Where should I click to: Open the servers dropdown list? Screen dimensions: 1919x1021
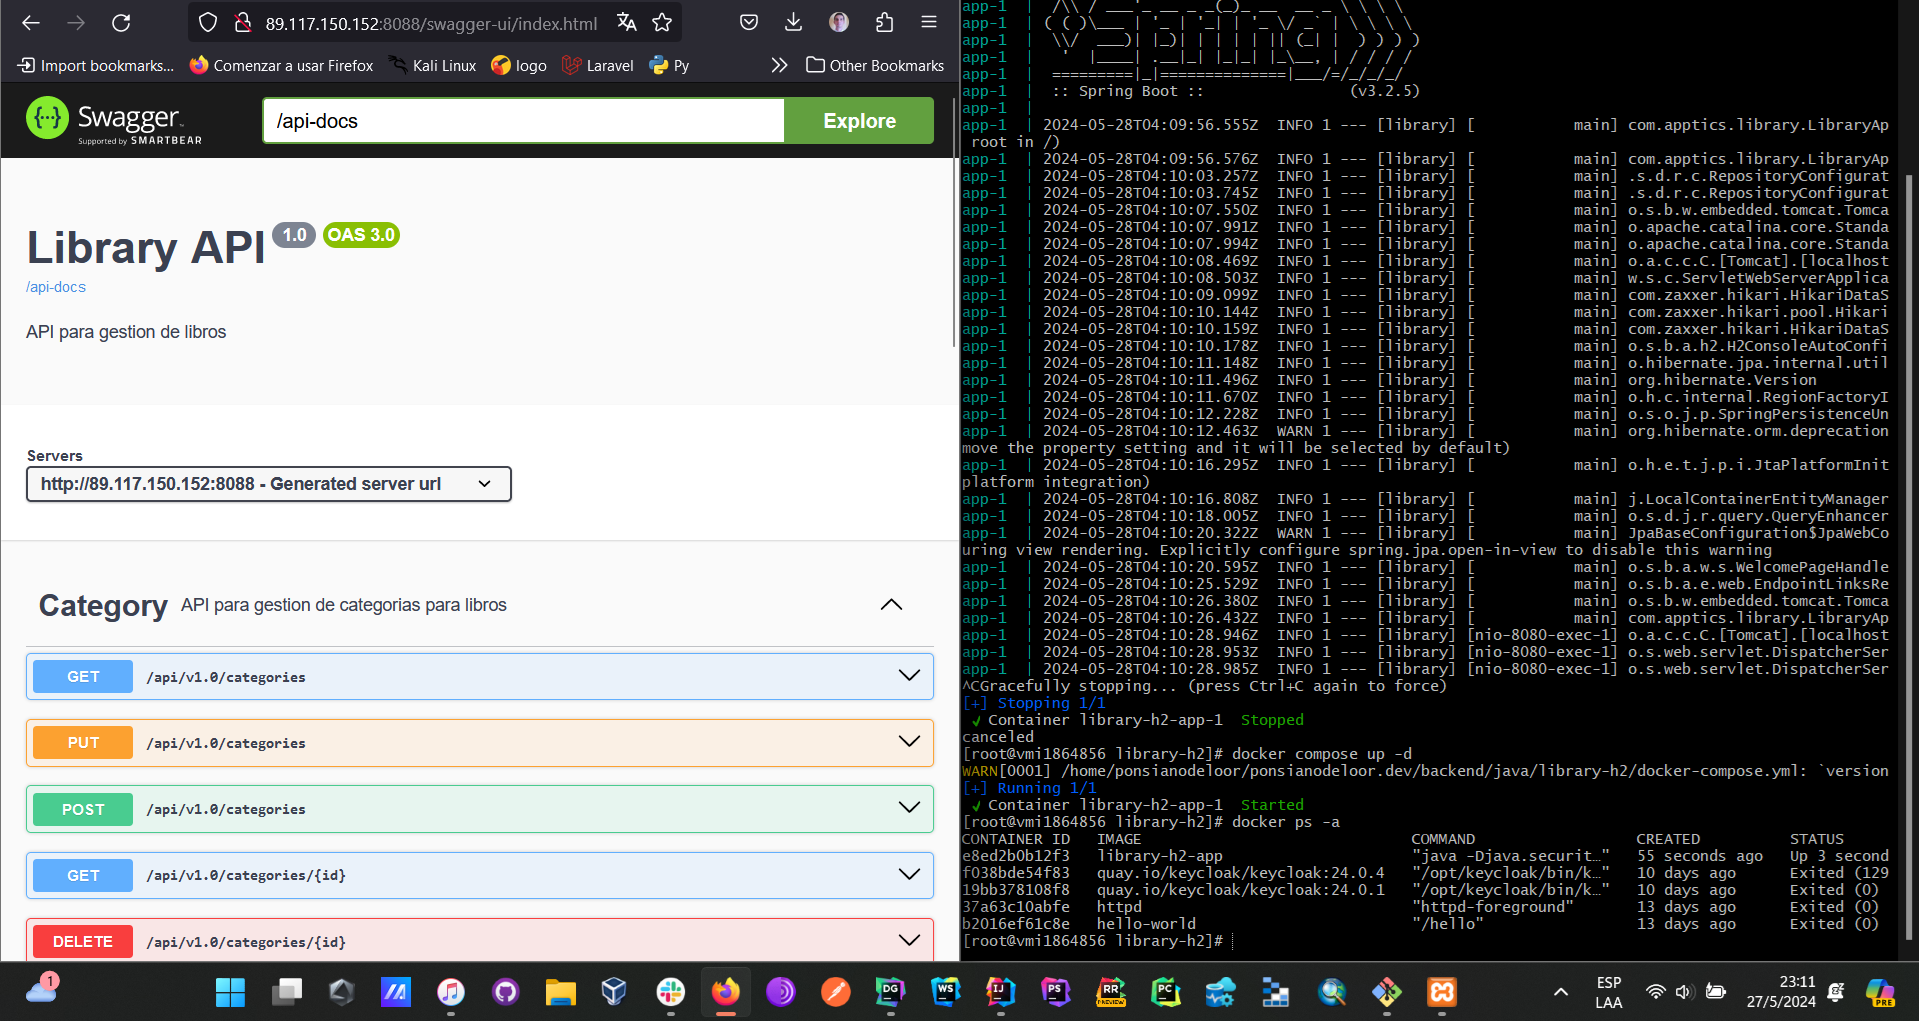[268, 484]
